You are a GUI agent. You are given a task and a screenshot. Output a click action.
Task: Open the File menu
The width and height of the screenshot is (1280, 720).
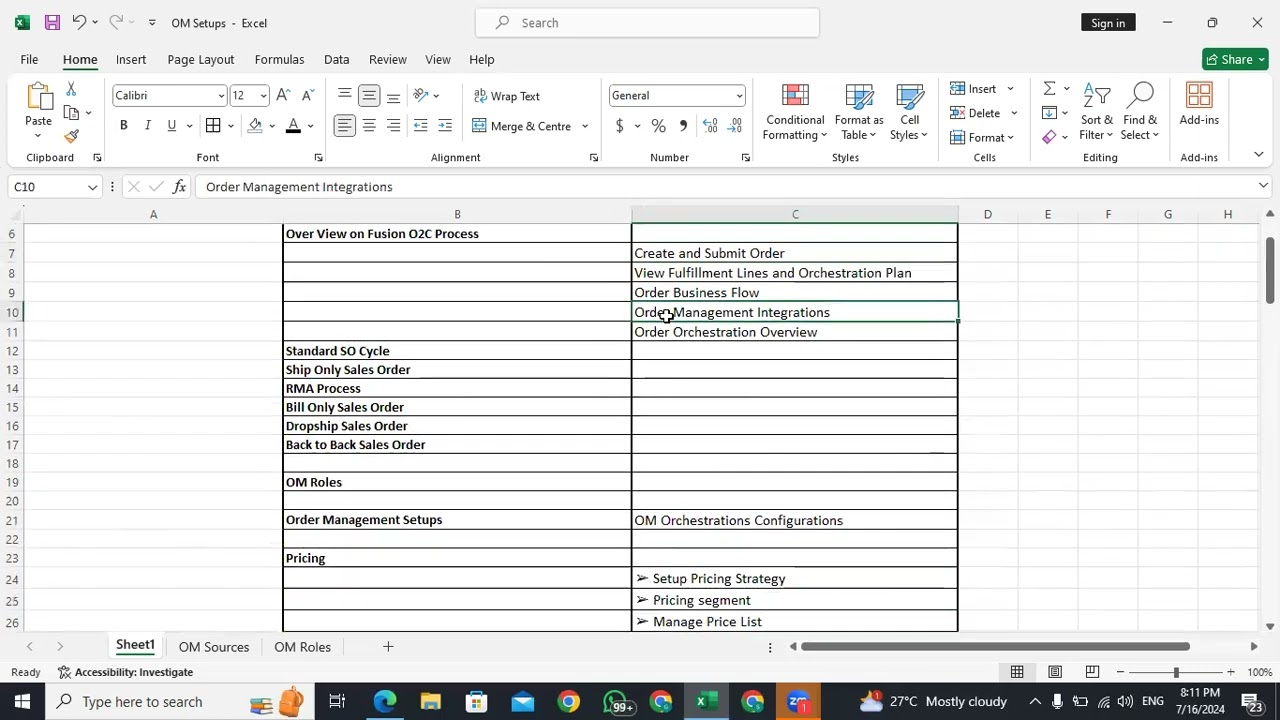click(29, 59)
